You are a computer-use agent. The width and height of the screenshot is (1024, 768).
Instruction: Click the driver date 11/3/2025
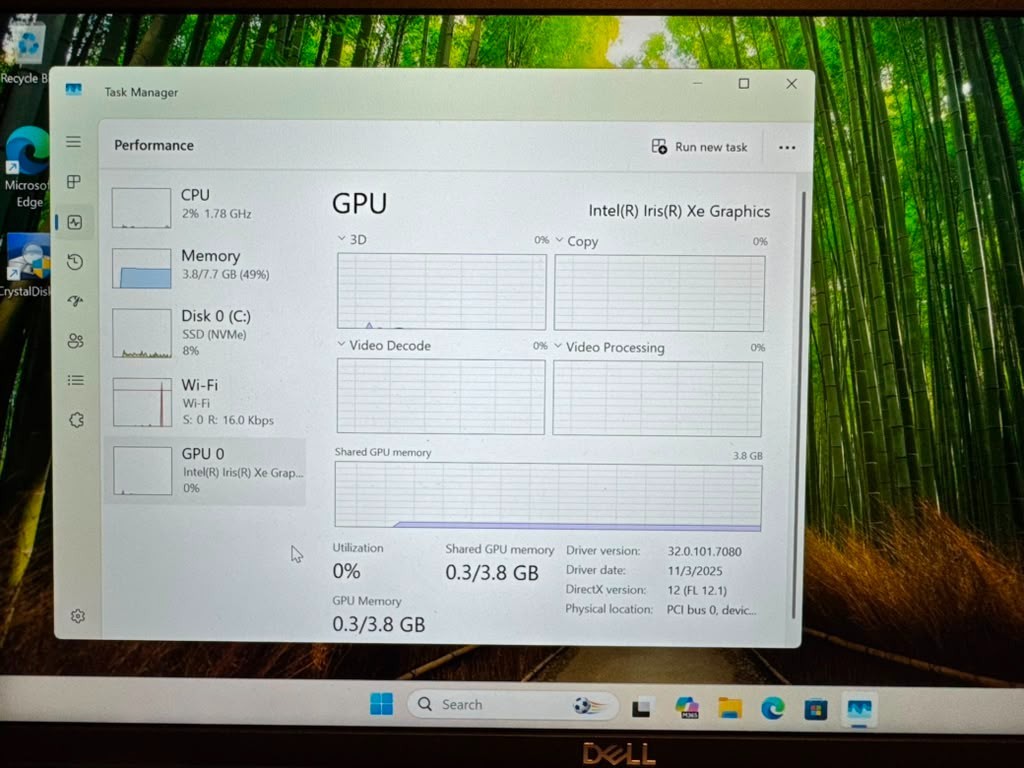(694, 571)
